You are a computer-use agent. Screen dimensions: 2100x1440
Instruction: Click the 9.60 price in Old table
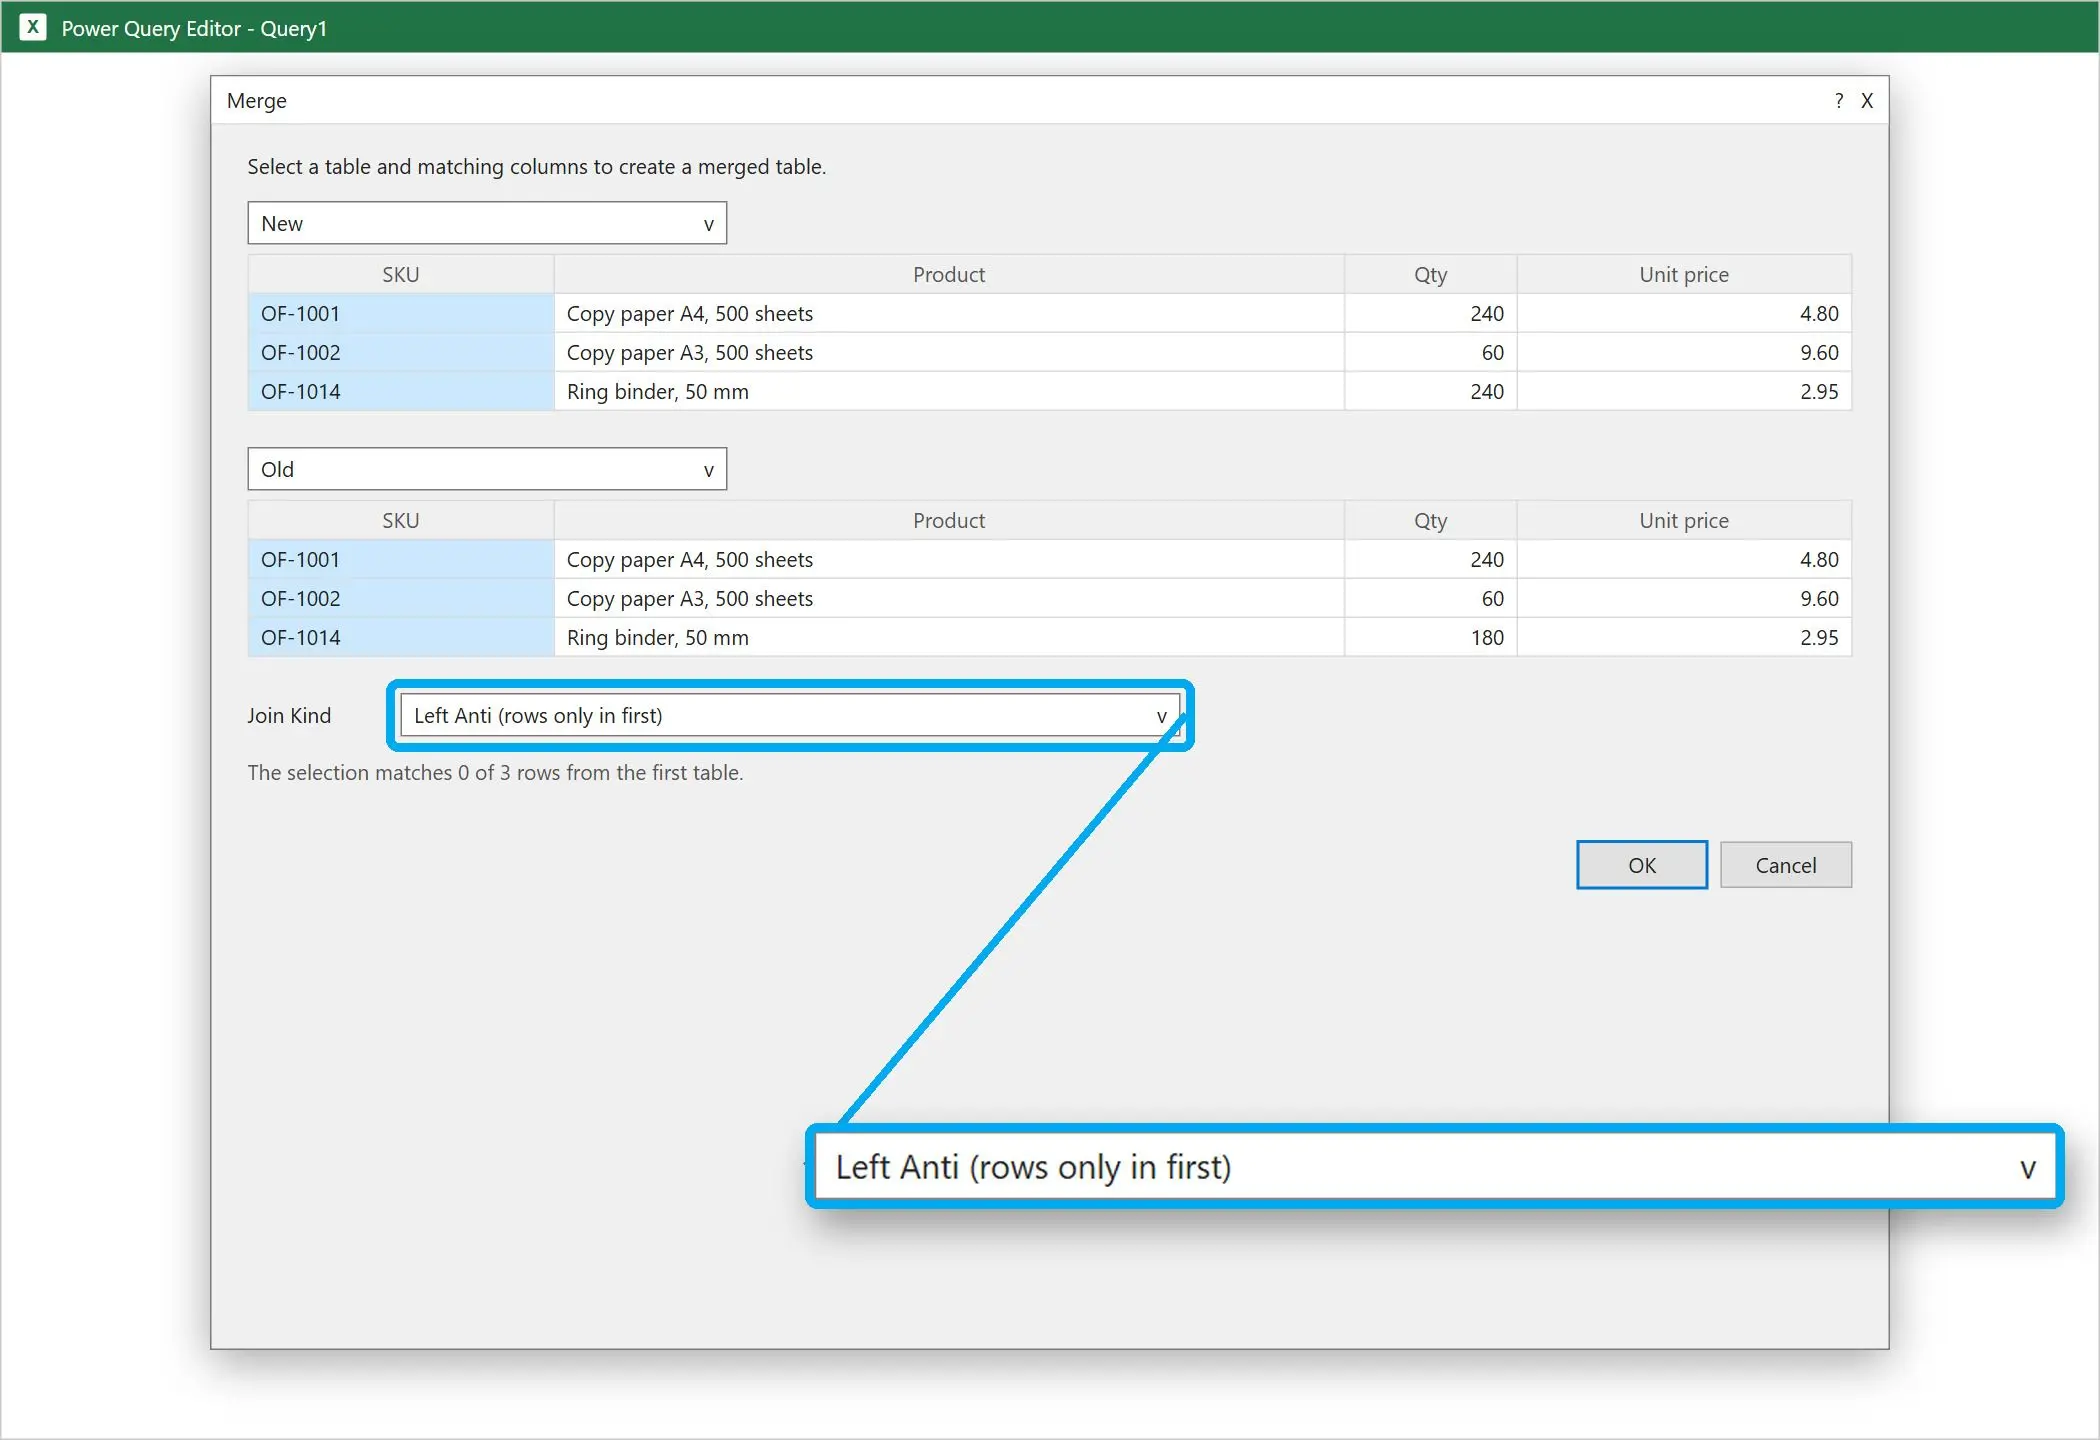point(1684,598)
